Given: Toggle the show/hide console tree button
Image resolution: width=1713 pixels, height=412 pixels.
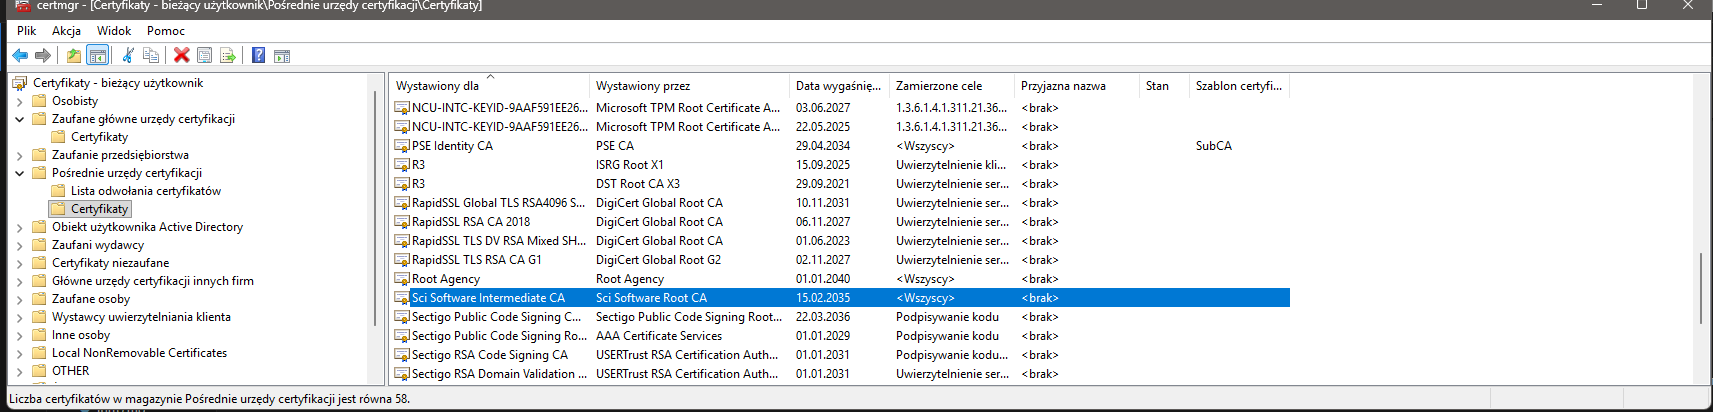Looking at the screenshot, I should 97,56.
